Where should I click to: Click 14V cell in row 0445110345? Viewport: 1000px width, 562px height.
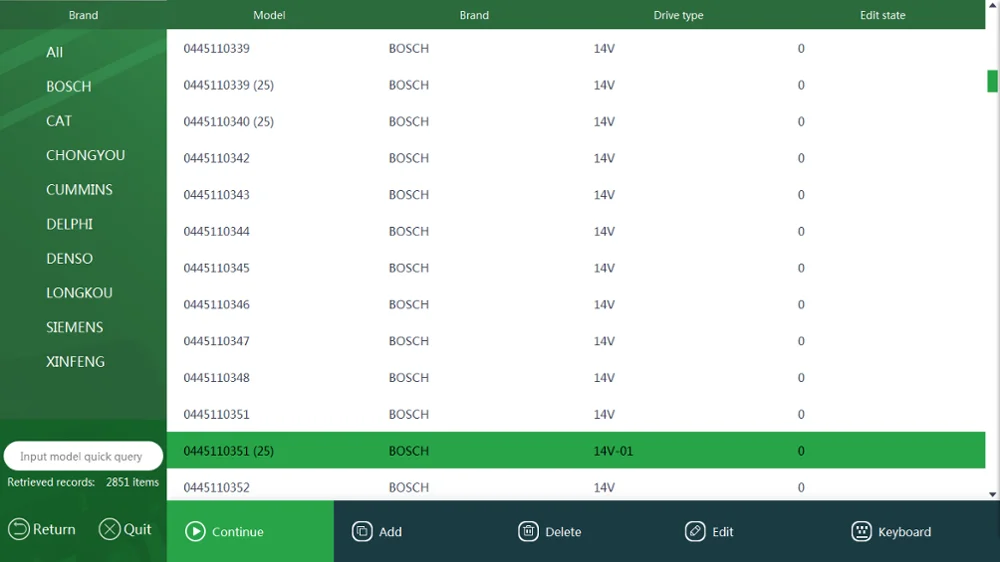pyautogui.click(x=604, y=268)
